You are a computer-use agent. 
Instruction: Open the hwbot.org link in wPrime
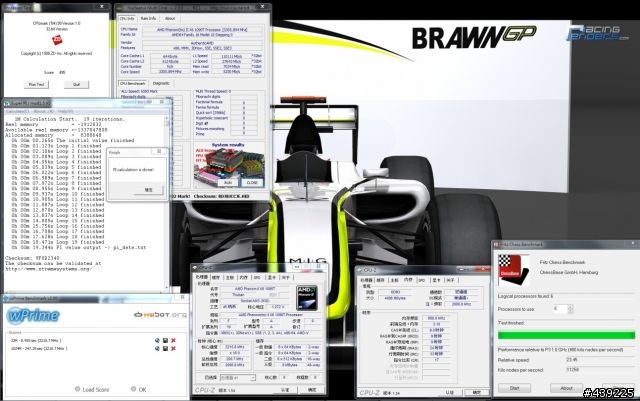tap(160, 314)
